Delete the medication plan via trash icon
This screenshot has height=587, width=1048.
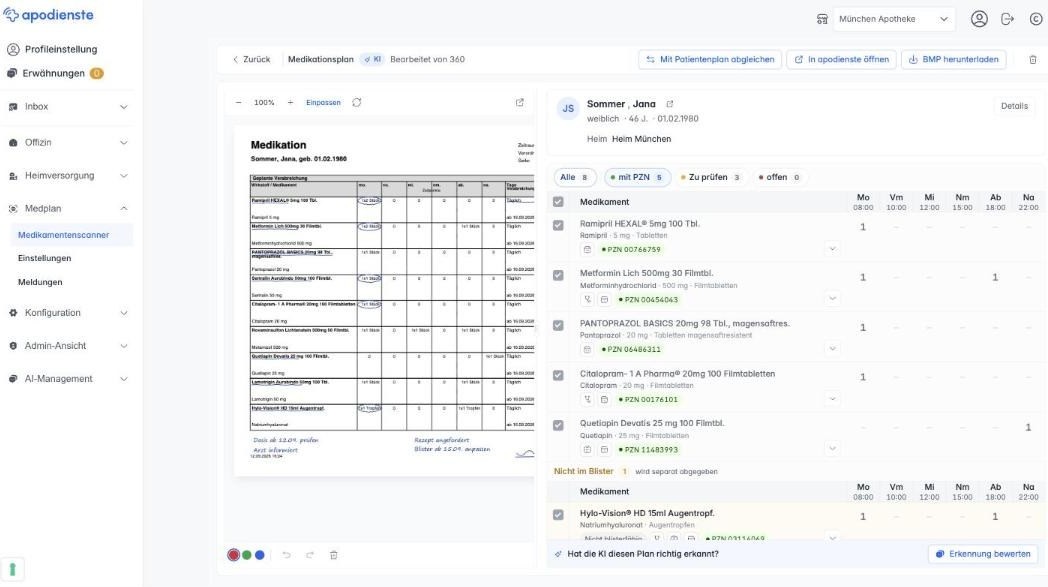1033,60
